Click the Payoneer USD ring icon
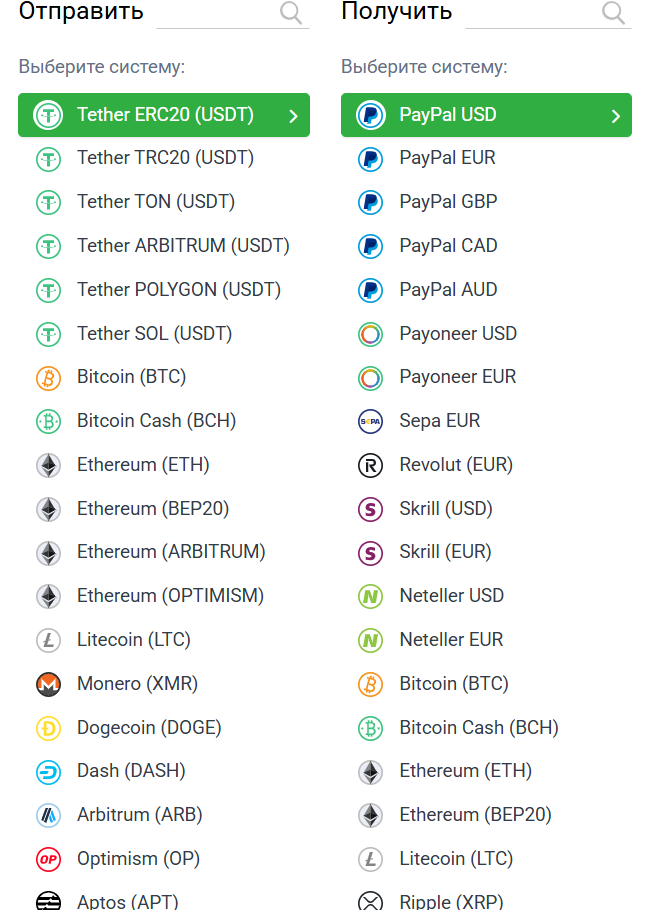653x910 pixels. click(370, 334)
